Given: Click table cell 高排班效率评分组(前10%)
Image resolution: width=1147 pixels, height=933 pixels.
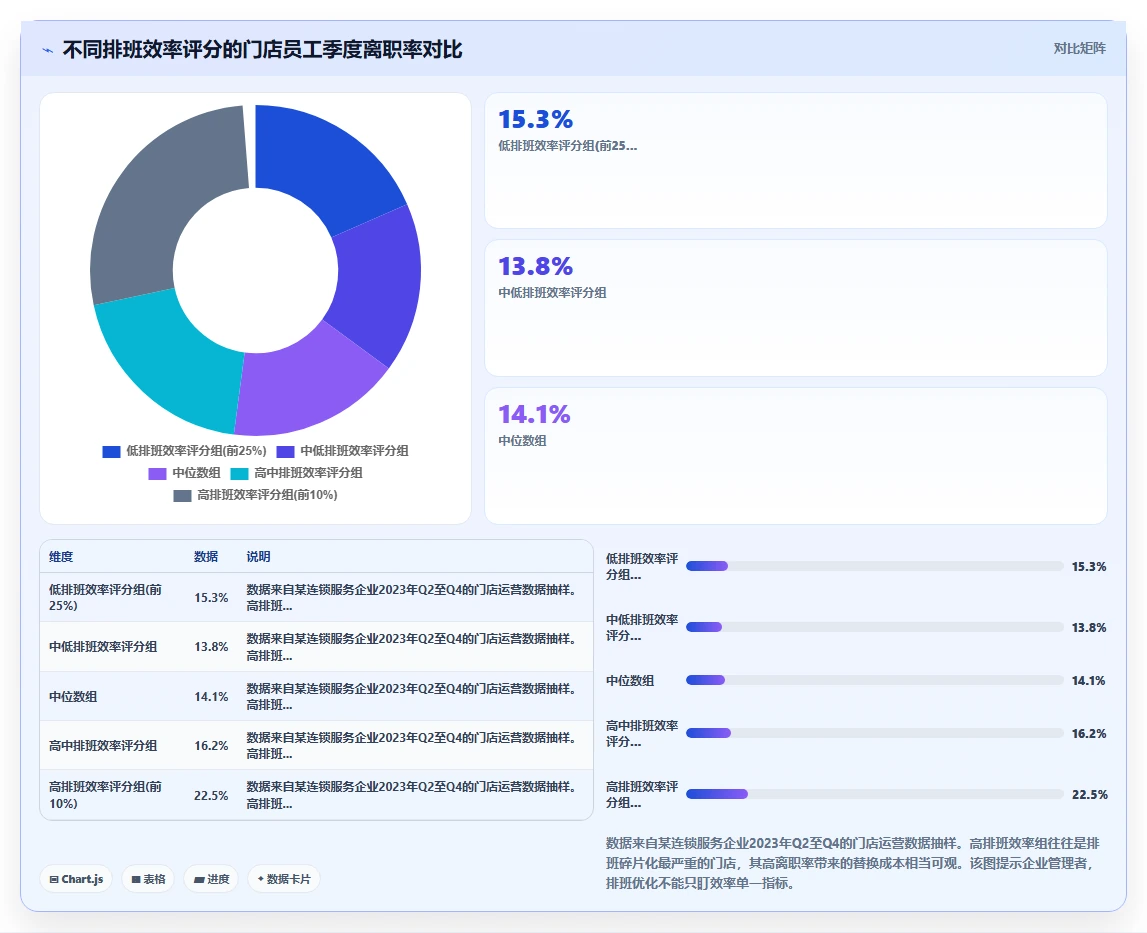Looking at the screenshot, I should pyautogui.click(x=112, y=795).
